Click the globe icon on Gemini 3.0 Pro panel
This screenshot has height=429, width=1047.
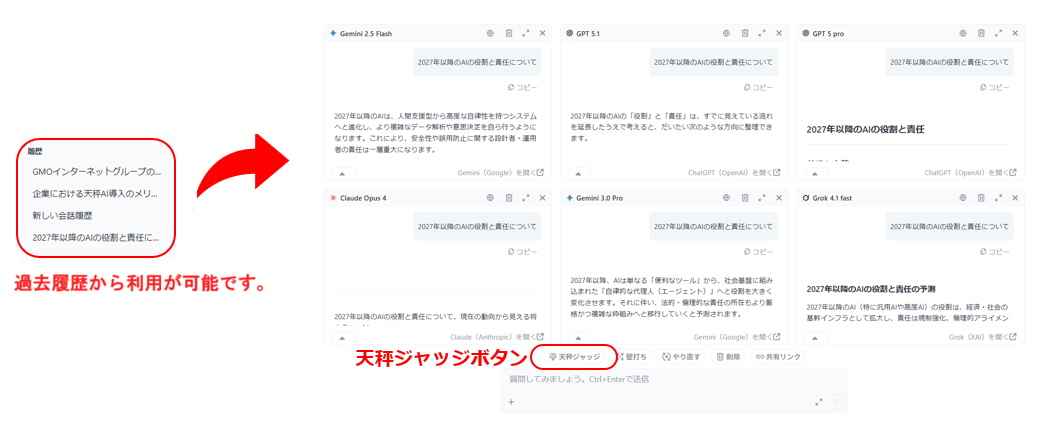pos(726,198)
